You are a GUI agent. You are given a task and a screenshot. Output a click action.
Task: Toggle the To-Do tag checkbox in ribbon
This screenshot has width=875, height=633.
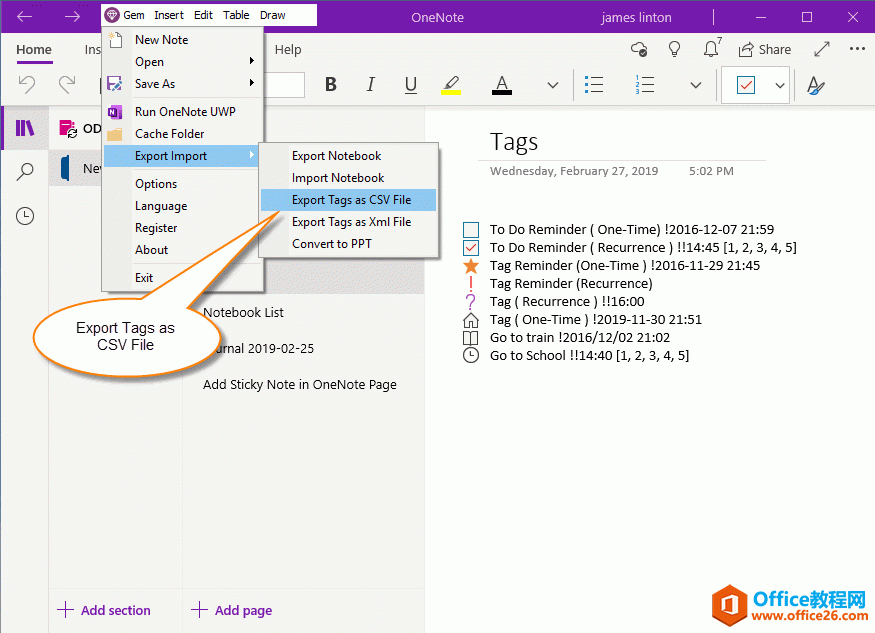(747, 85)
